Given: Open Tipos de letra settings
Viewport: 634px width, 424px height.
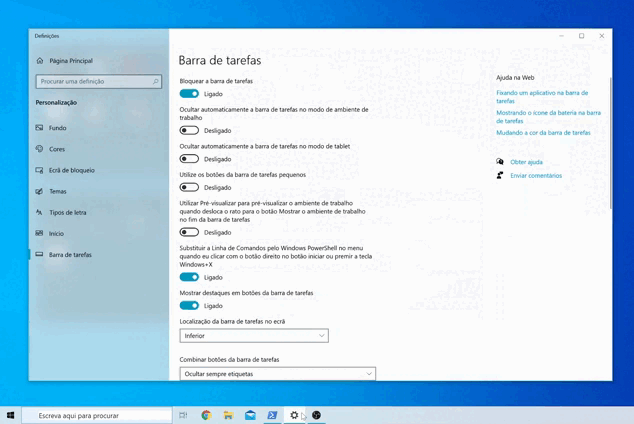Looking at the screenshot, I should coord(68,212).
